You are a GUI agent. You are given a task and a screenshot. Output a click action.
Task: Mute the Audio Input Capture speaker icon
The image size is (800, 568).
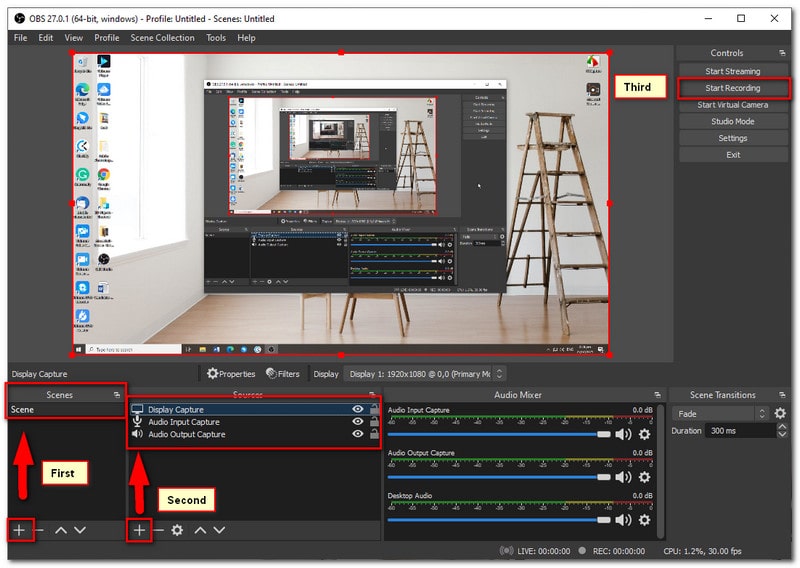point(623,434)
